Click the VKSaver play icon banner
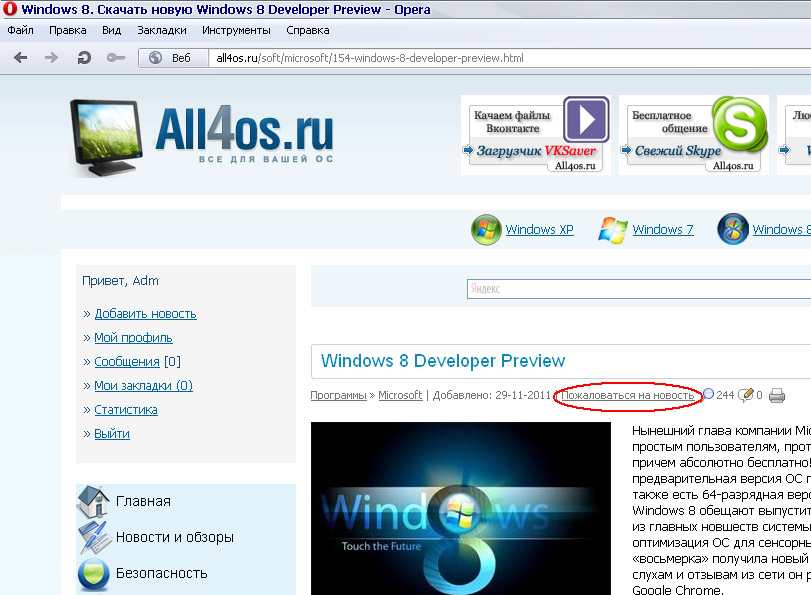The width and height of the screenshot is (811, 595). click(586, 119)
